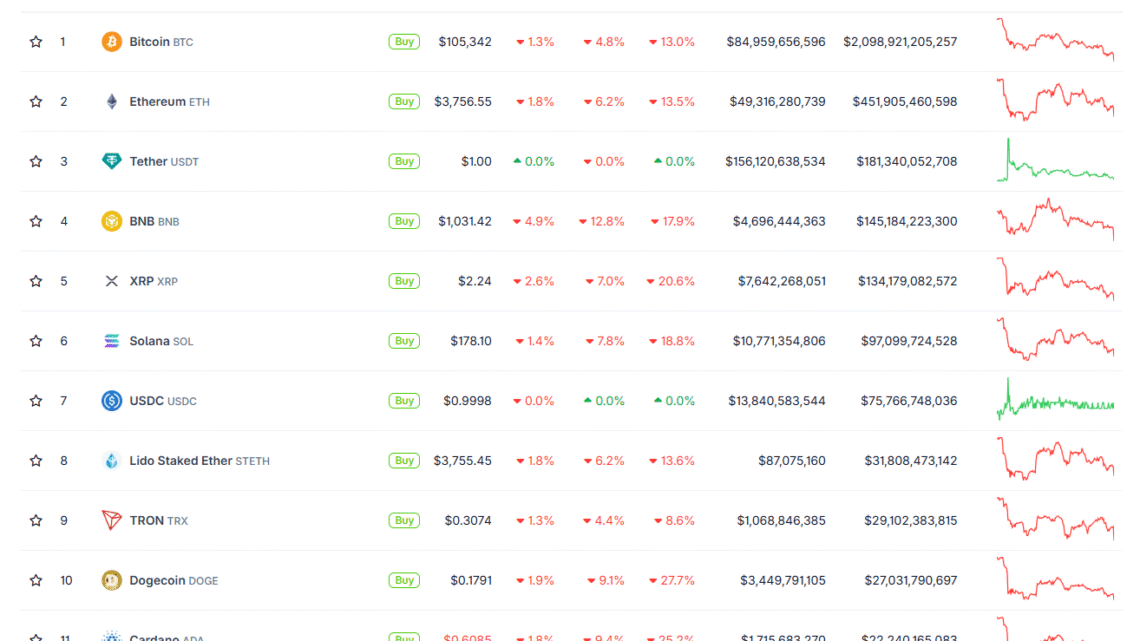Select the TRON TRX logo
The image size is (1140, 641).
(x=110, y=520)
